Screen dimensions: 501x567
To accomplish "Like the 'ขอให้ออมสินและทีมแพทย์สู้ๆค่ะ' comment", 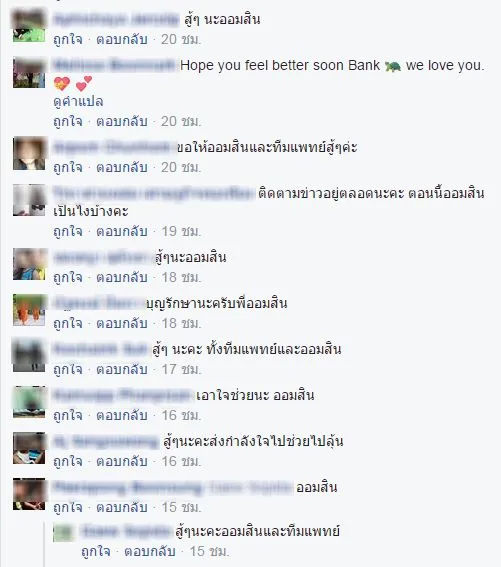I will (x=68, y=167).
